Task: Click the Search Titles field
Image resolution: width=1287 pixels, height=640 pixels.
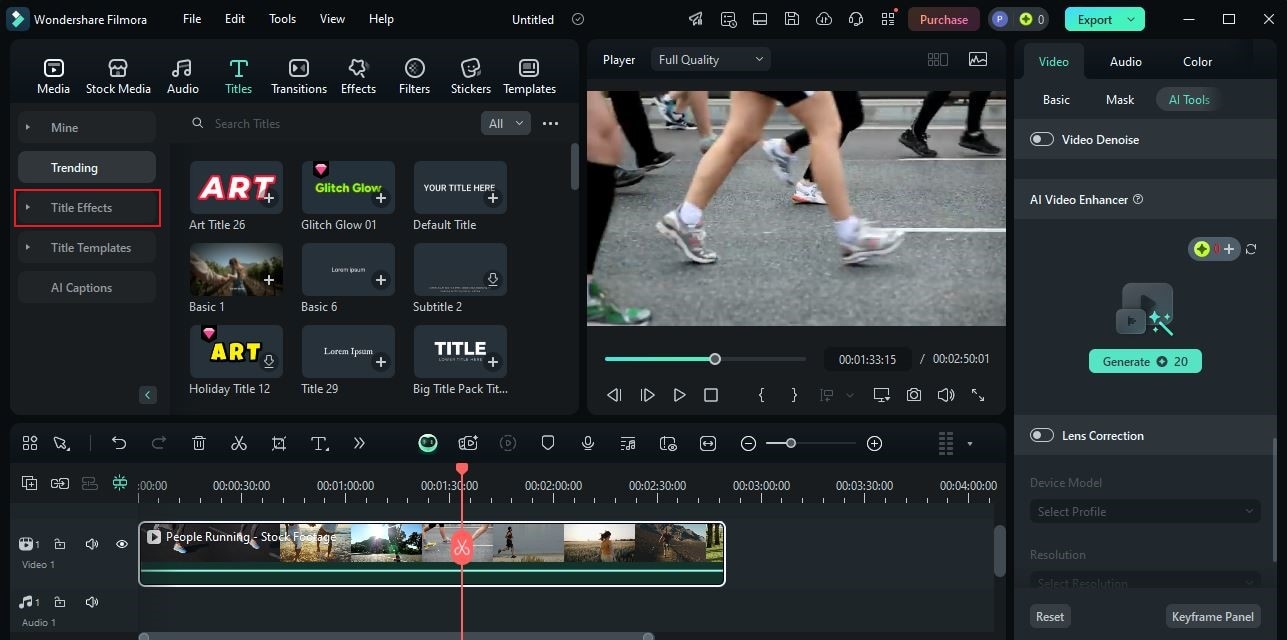Action: click(x=330, y=123)
